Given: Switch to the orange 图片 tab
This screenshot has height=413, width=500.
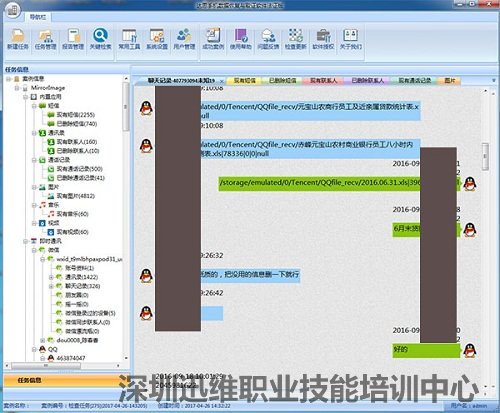Looking at the screenshot, I should [450, 81].
